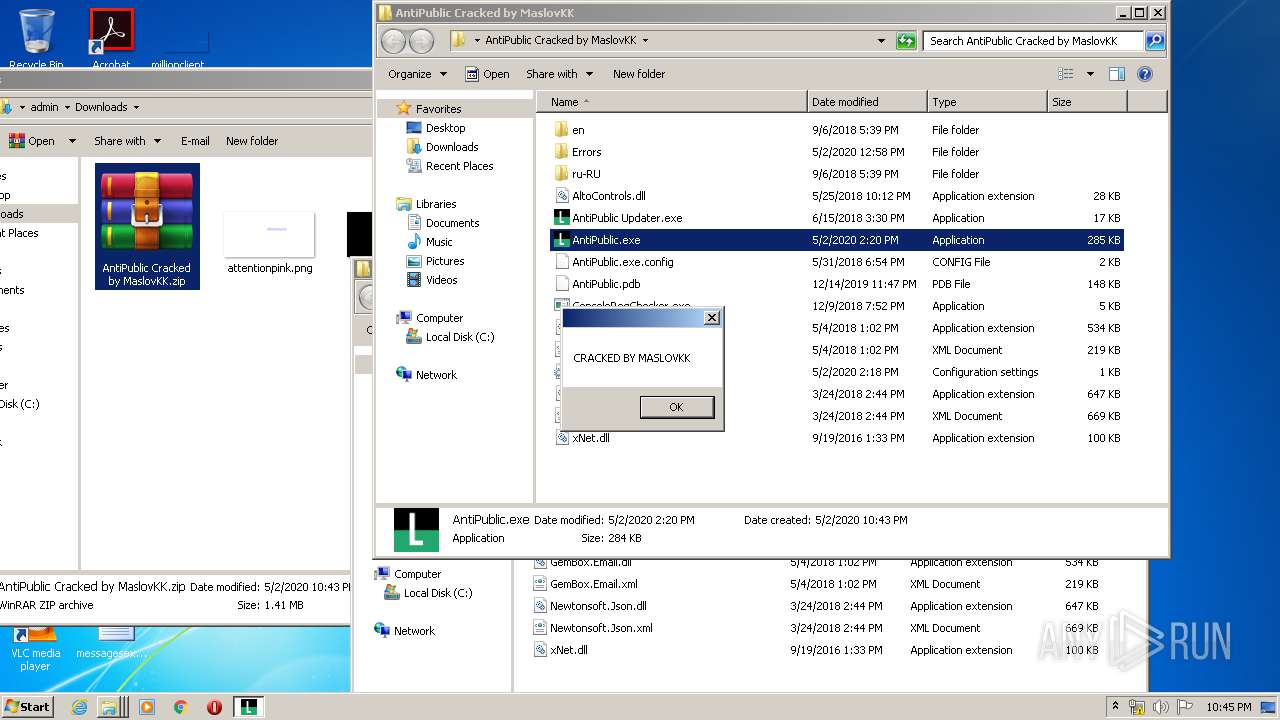Select the AltoControls.dll file icon
Image resolution: width=1280 pixels, height=720 pixels.
click(561, 196)
